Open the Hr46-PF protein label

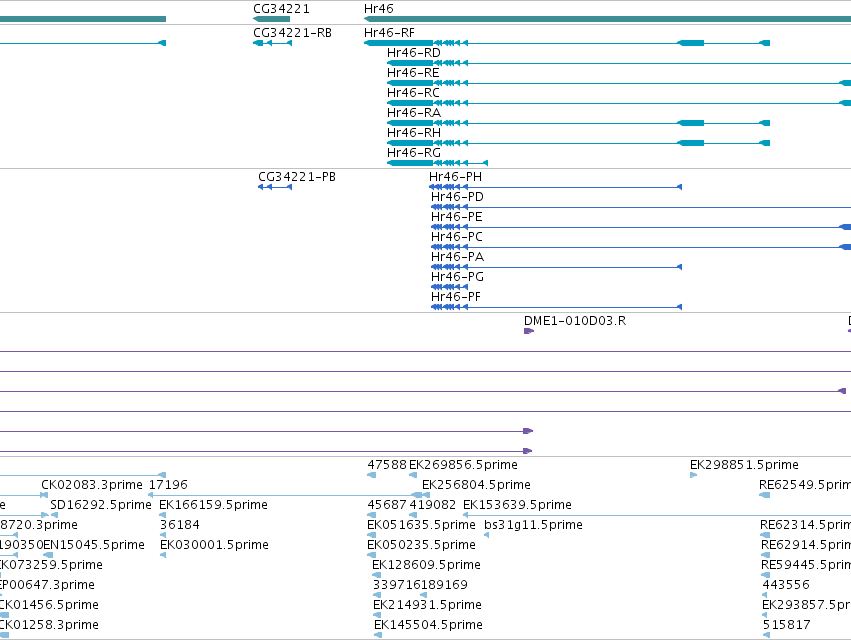pyautogui.click(x=456, y=297)
